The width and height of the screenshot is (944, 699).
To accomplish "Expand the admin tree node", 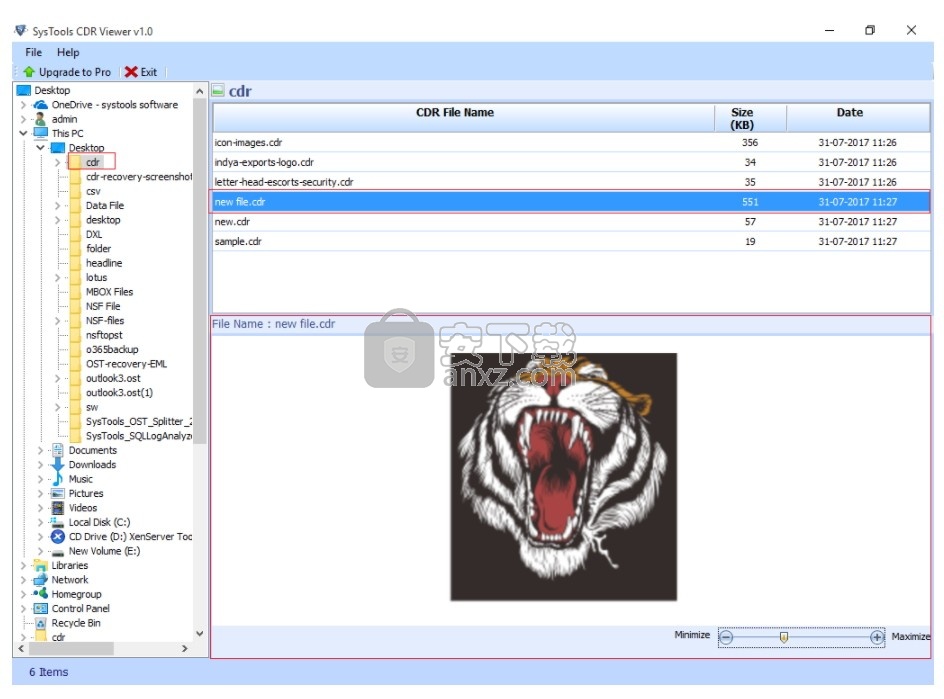I will tap(23, 119).
